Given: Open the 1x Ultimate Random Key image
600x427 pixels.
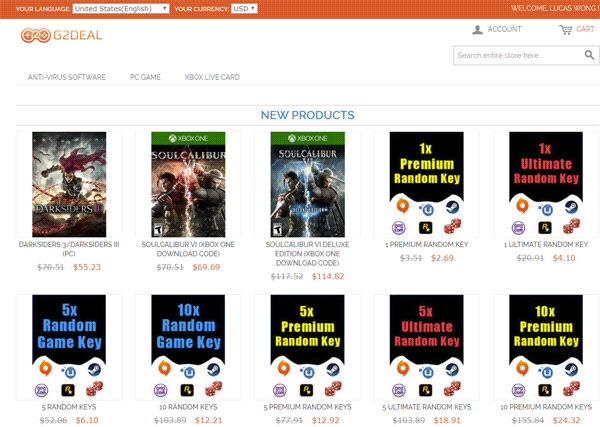Looking at the screenshot, I should (546, 184).
